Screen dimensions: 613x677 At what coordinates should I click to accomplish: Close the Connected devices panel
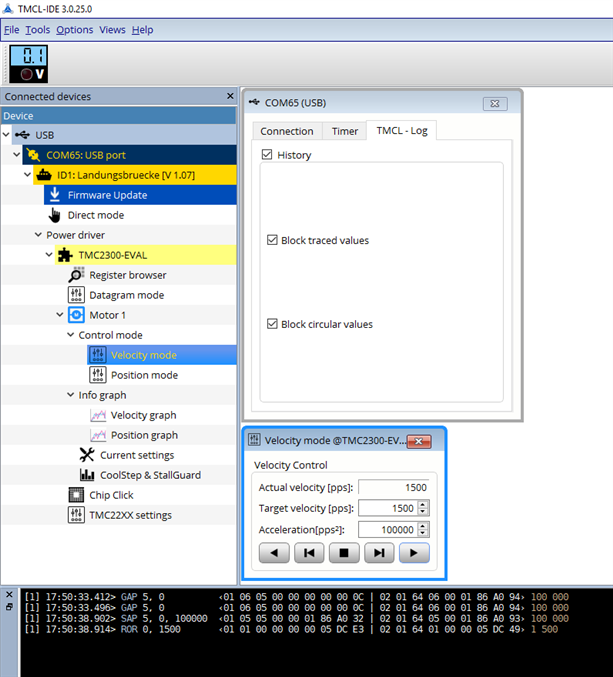(x=230, y=96)
